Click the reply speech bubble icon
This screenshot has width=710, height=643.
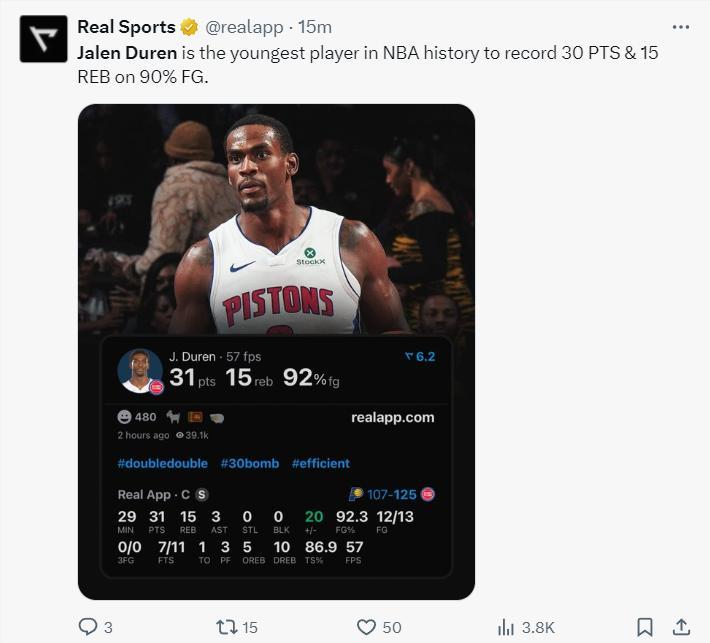coord(89,627)
